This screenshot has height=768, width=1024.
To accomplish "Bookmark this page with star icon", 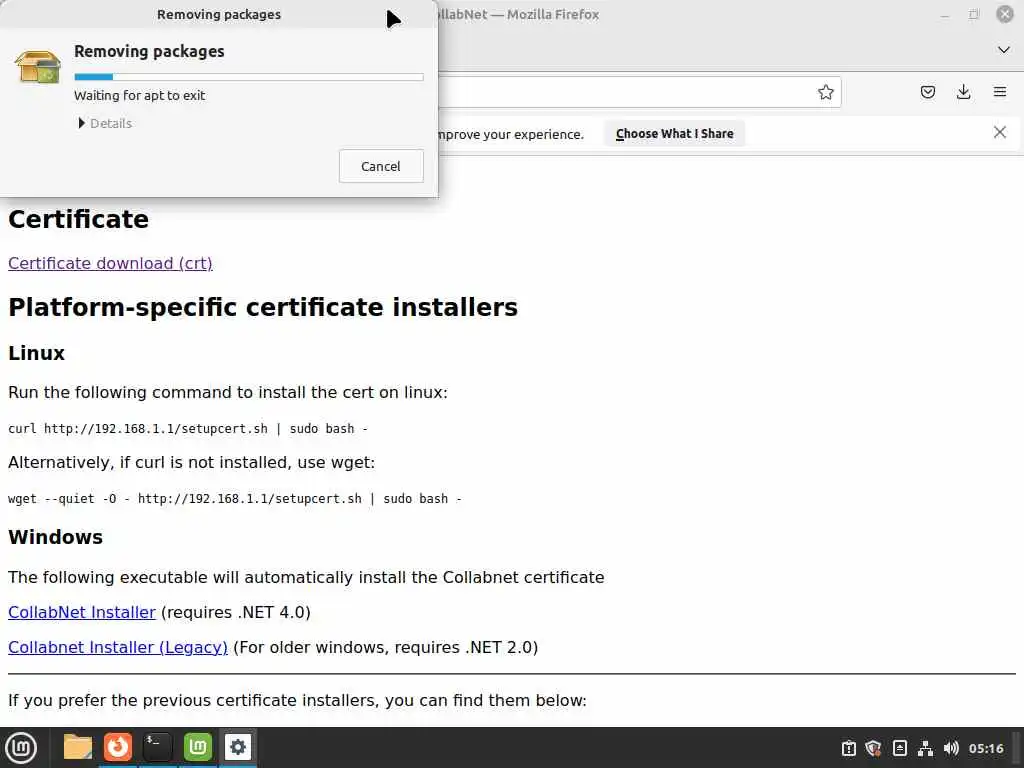I will 825,92.
